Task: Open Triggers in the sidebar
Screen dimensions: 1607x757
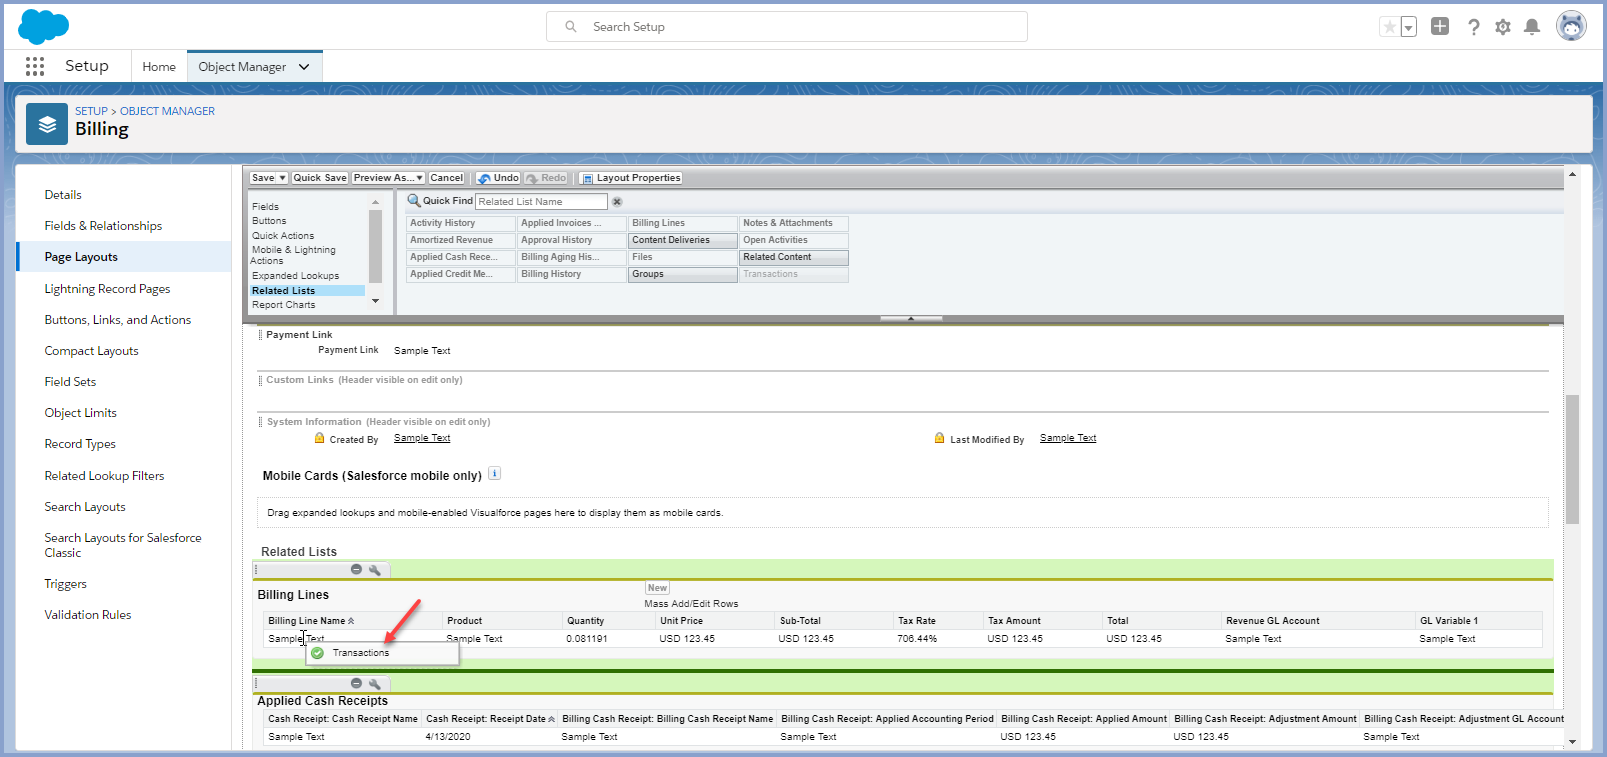Action: tap(65, 584)
